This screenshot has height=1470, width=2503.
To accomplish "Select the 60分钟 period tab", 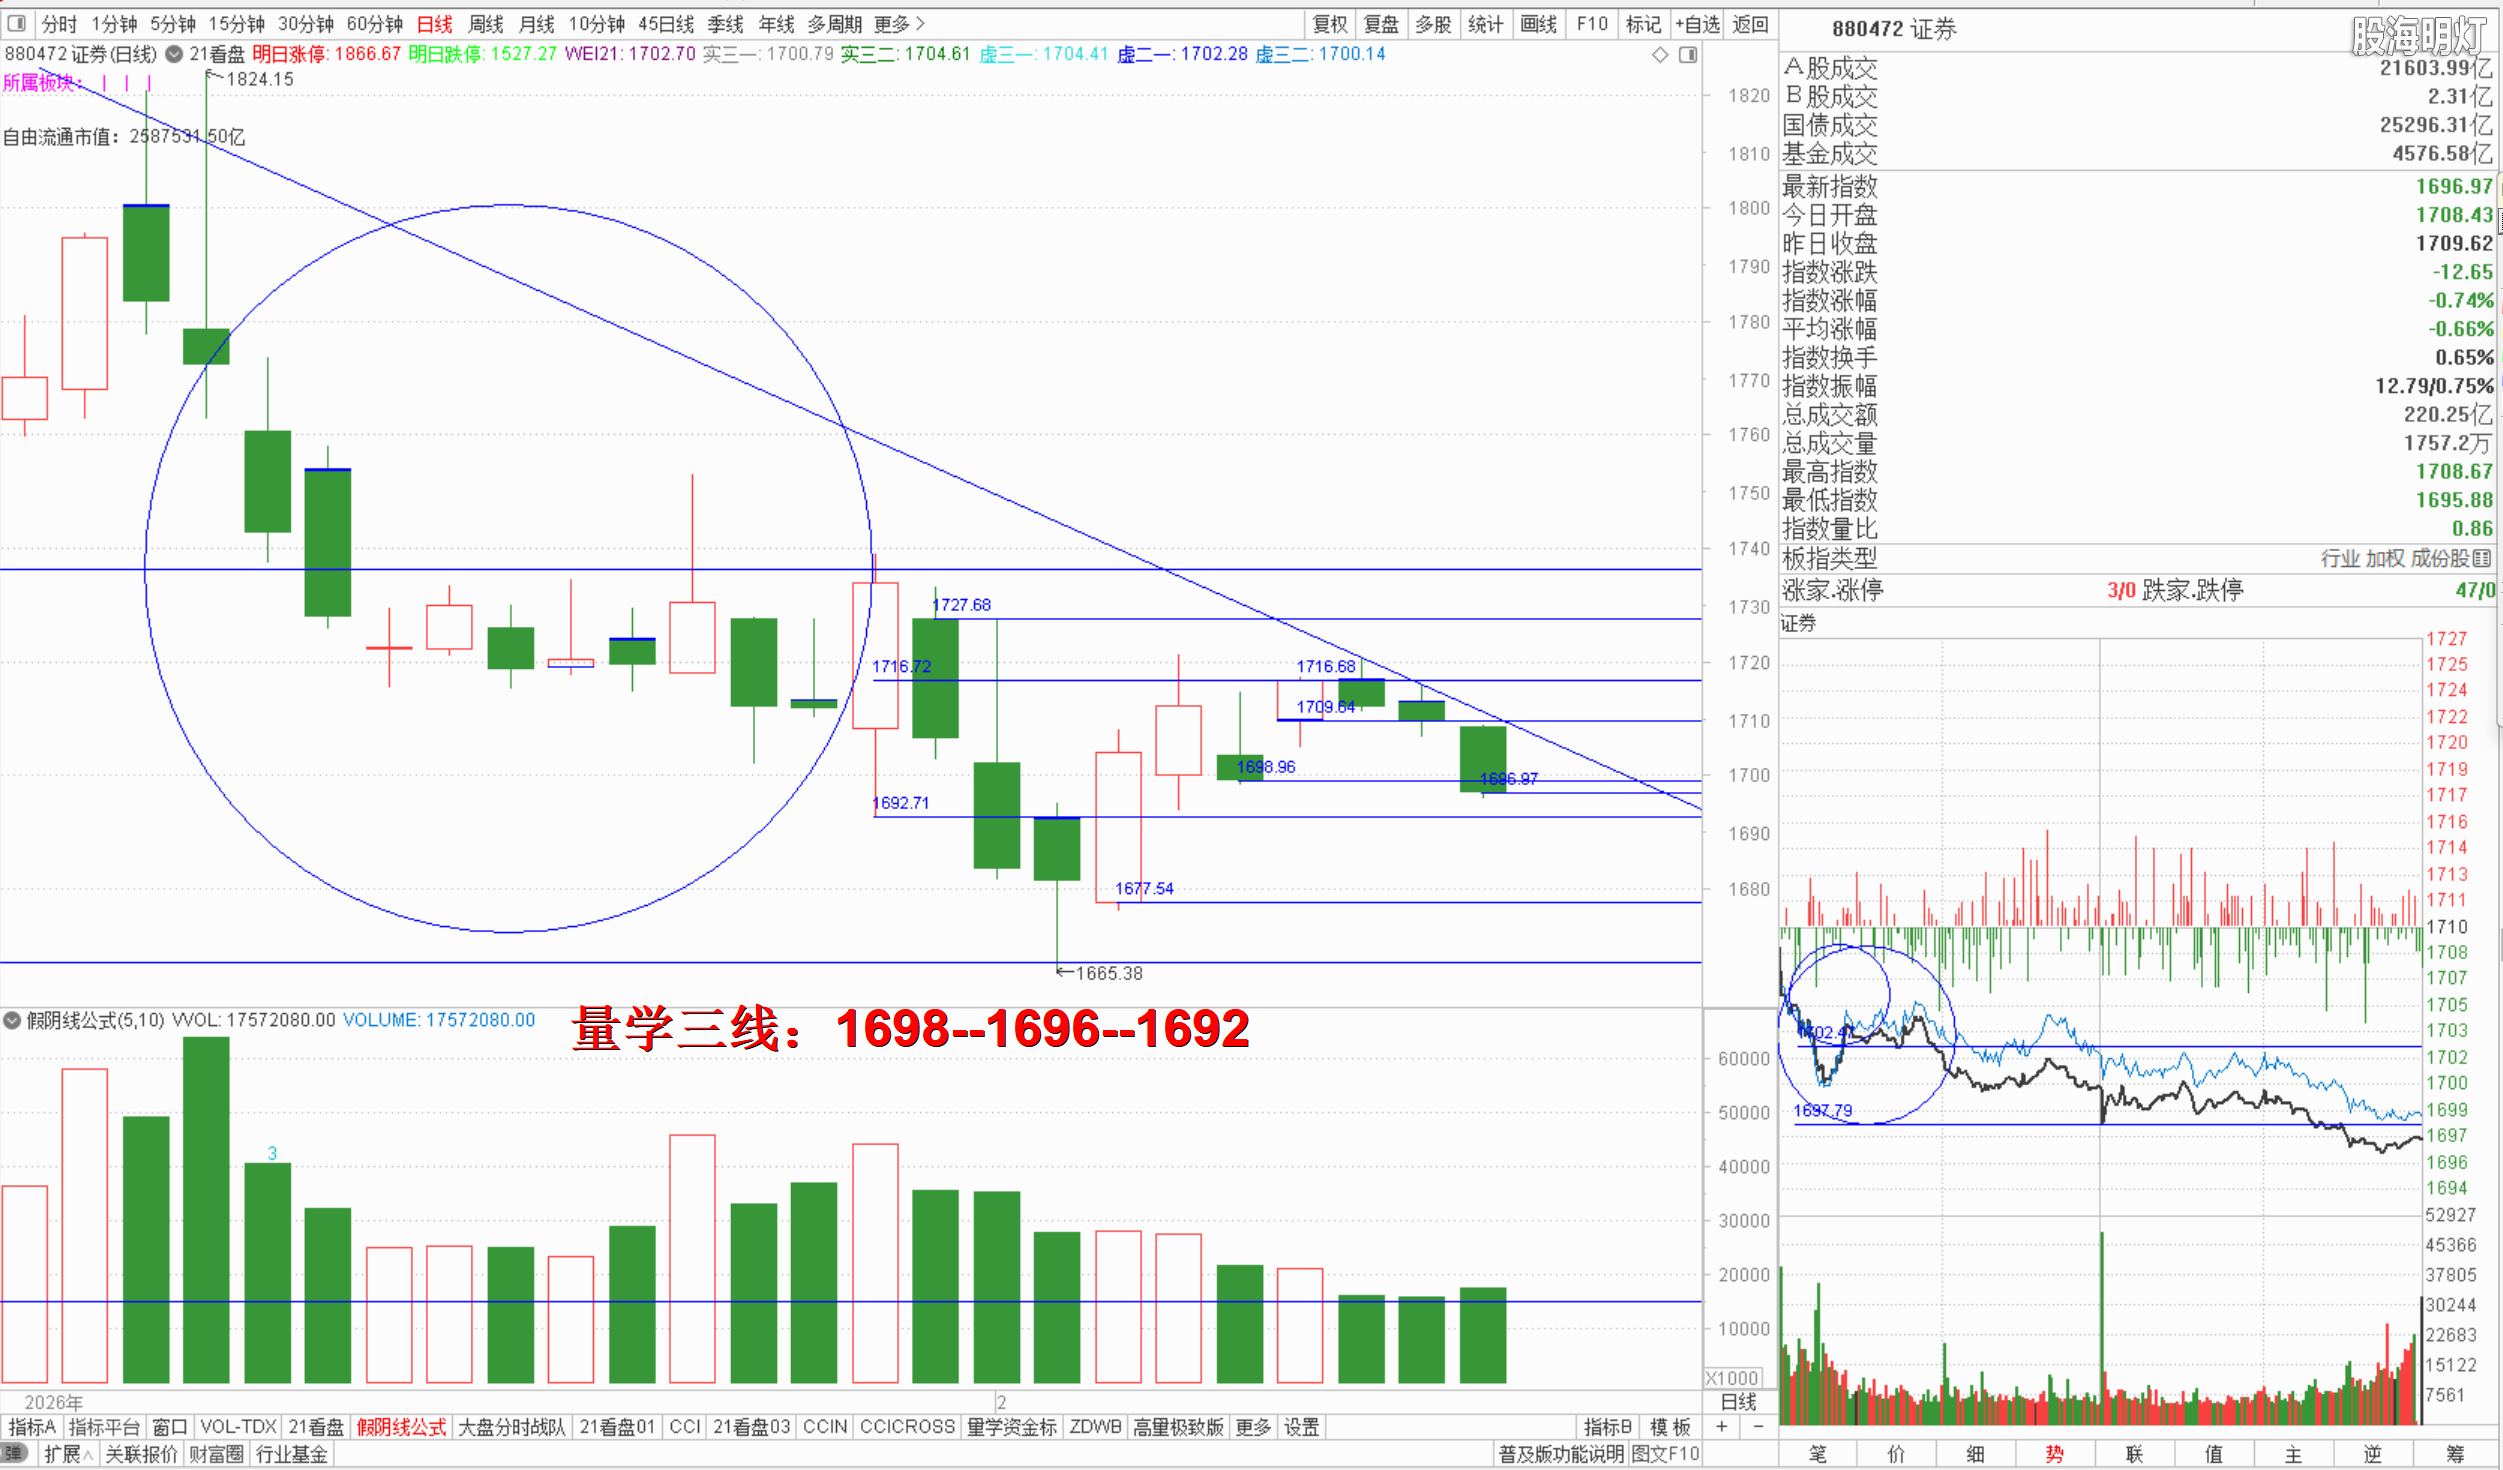I will (374, 23).
